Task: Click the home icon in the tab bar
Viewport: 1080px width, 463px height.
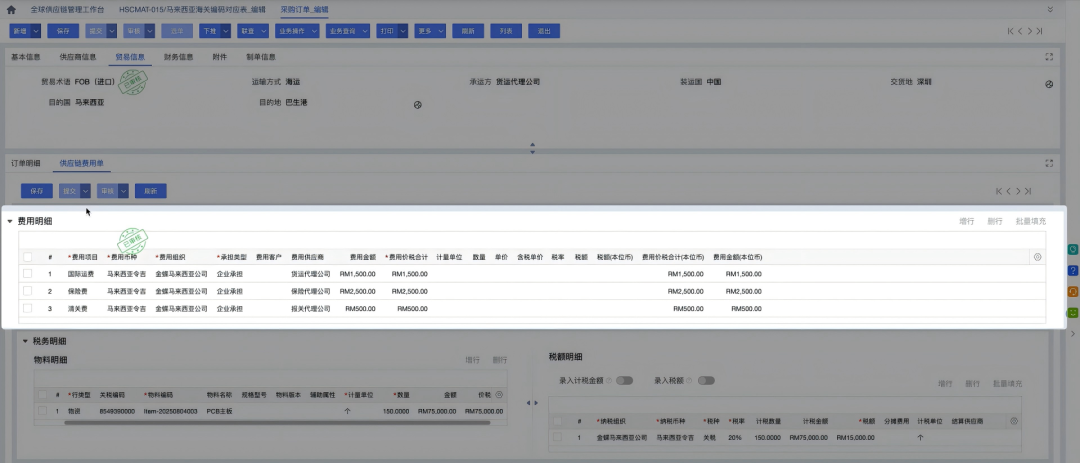Action: click(11, 8)
